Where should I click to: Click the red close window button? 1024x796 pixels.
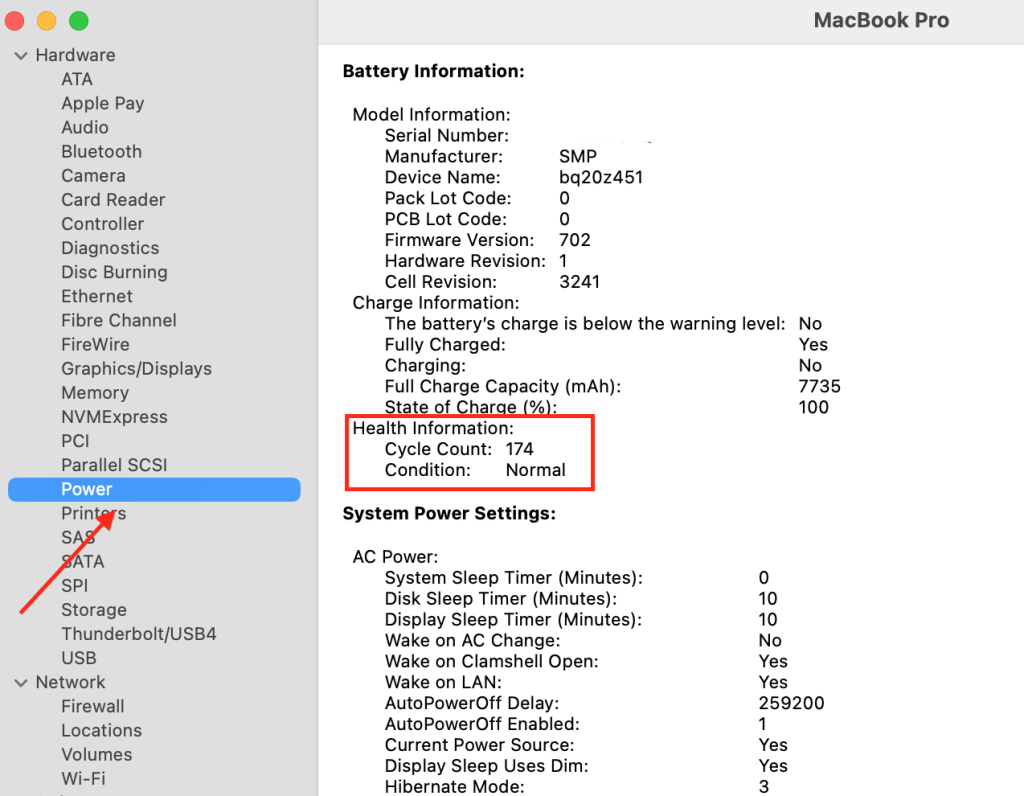click(14, 21)
